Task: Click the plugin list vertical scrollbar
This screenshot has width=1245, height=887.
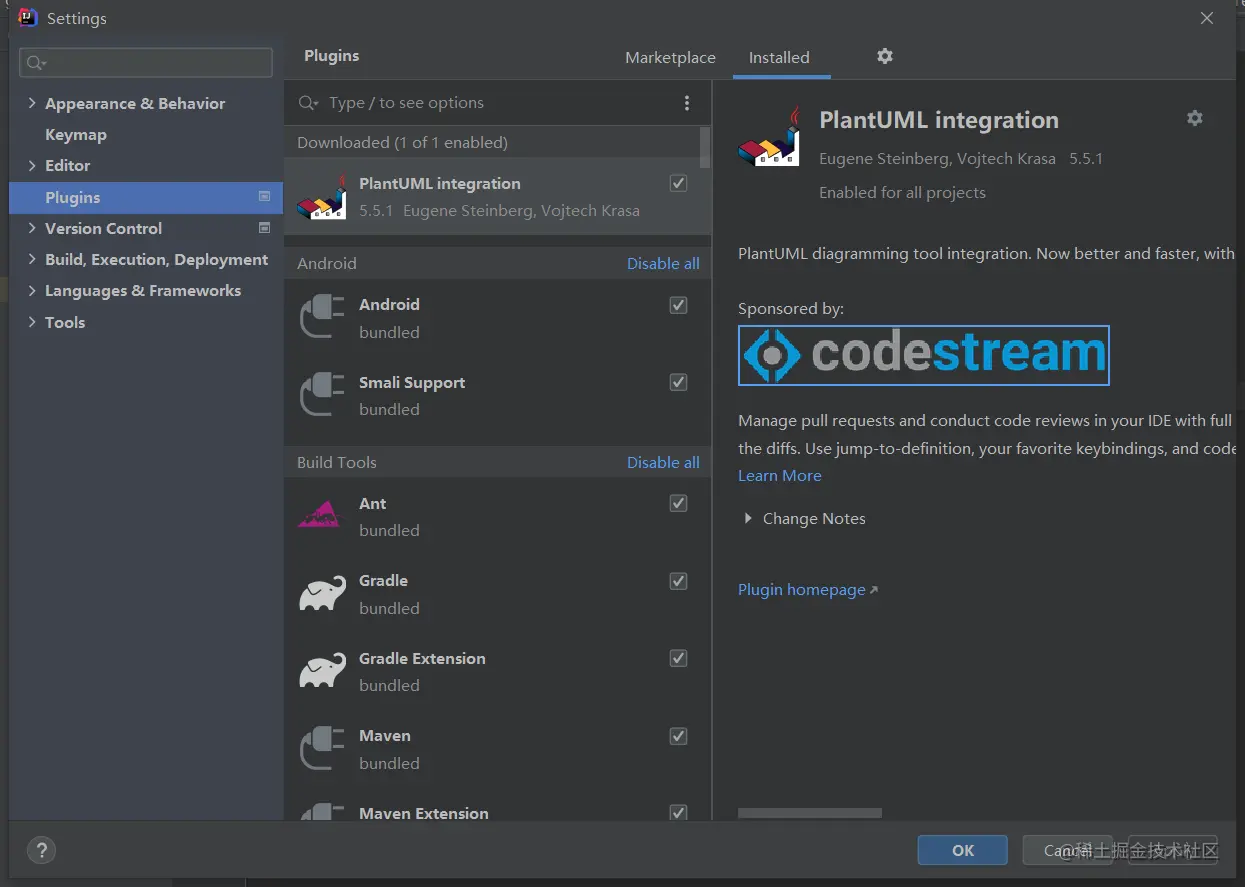Action: pos(705,147)
